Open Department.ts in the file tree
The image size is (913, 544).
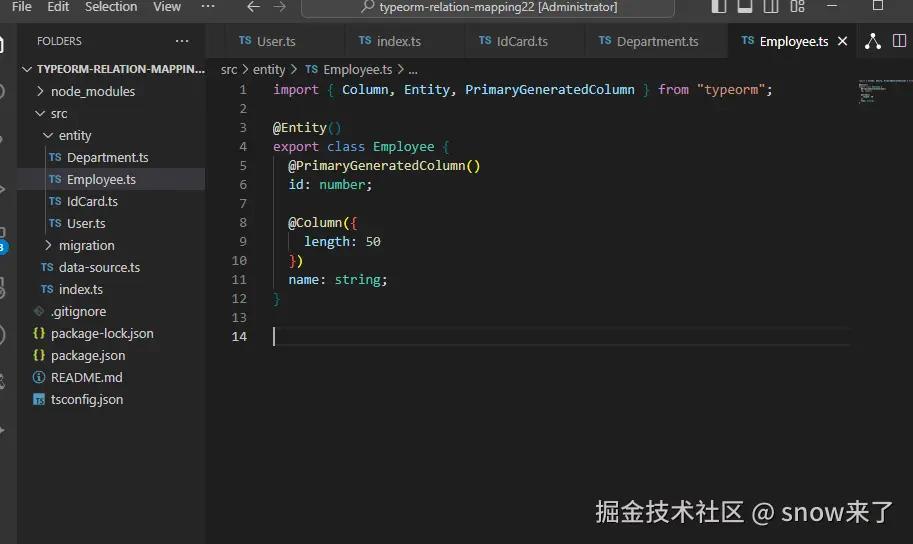coord(111,158)
